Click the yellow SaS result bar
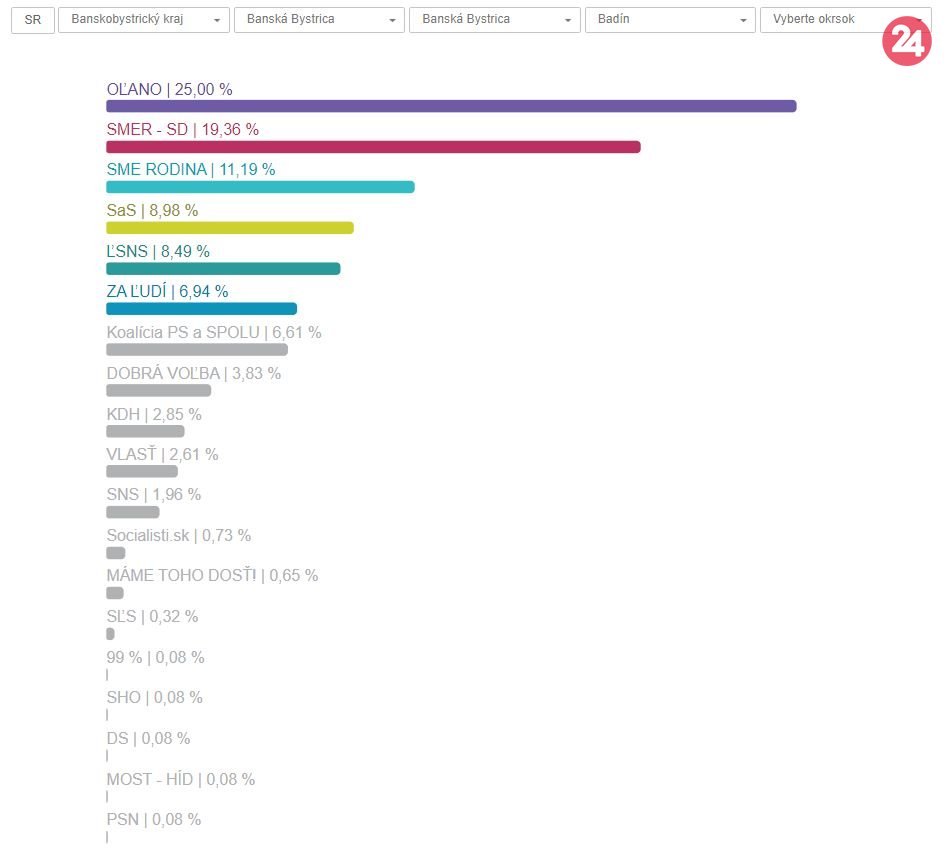 230,228
